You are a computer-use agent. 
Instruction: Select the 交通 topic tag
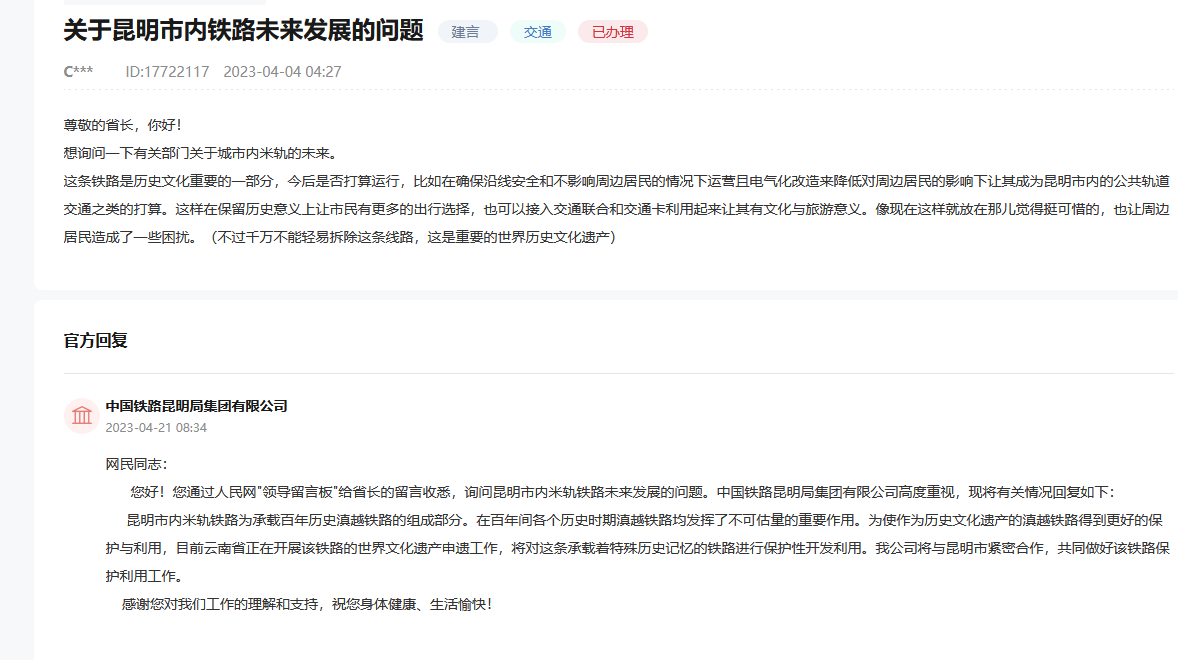(x=538, y=32)
